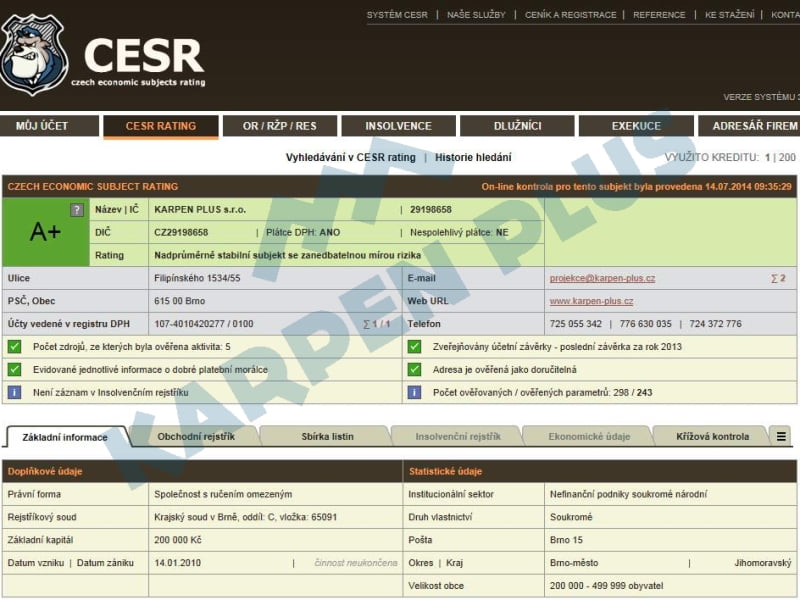Click the Plátce DPH: ANO text
Viewport: 800px width, 600px height.
[x=303, y=233]
